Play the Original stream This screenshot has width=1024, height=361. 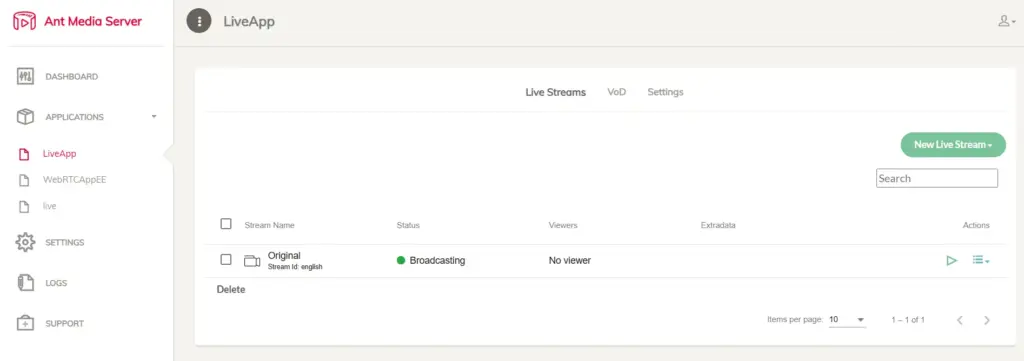pos(952,260)
